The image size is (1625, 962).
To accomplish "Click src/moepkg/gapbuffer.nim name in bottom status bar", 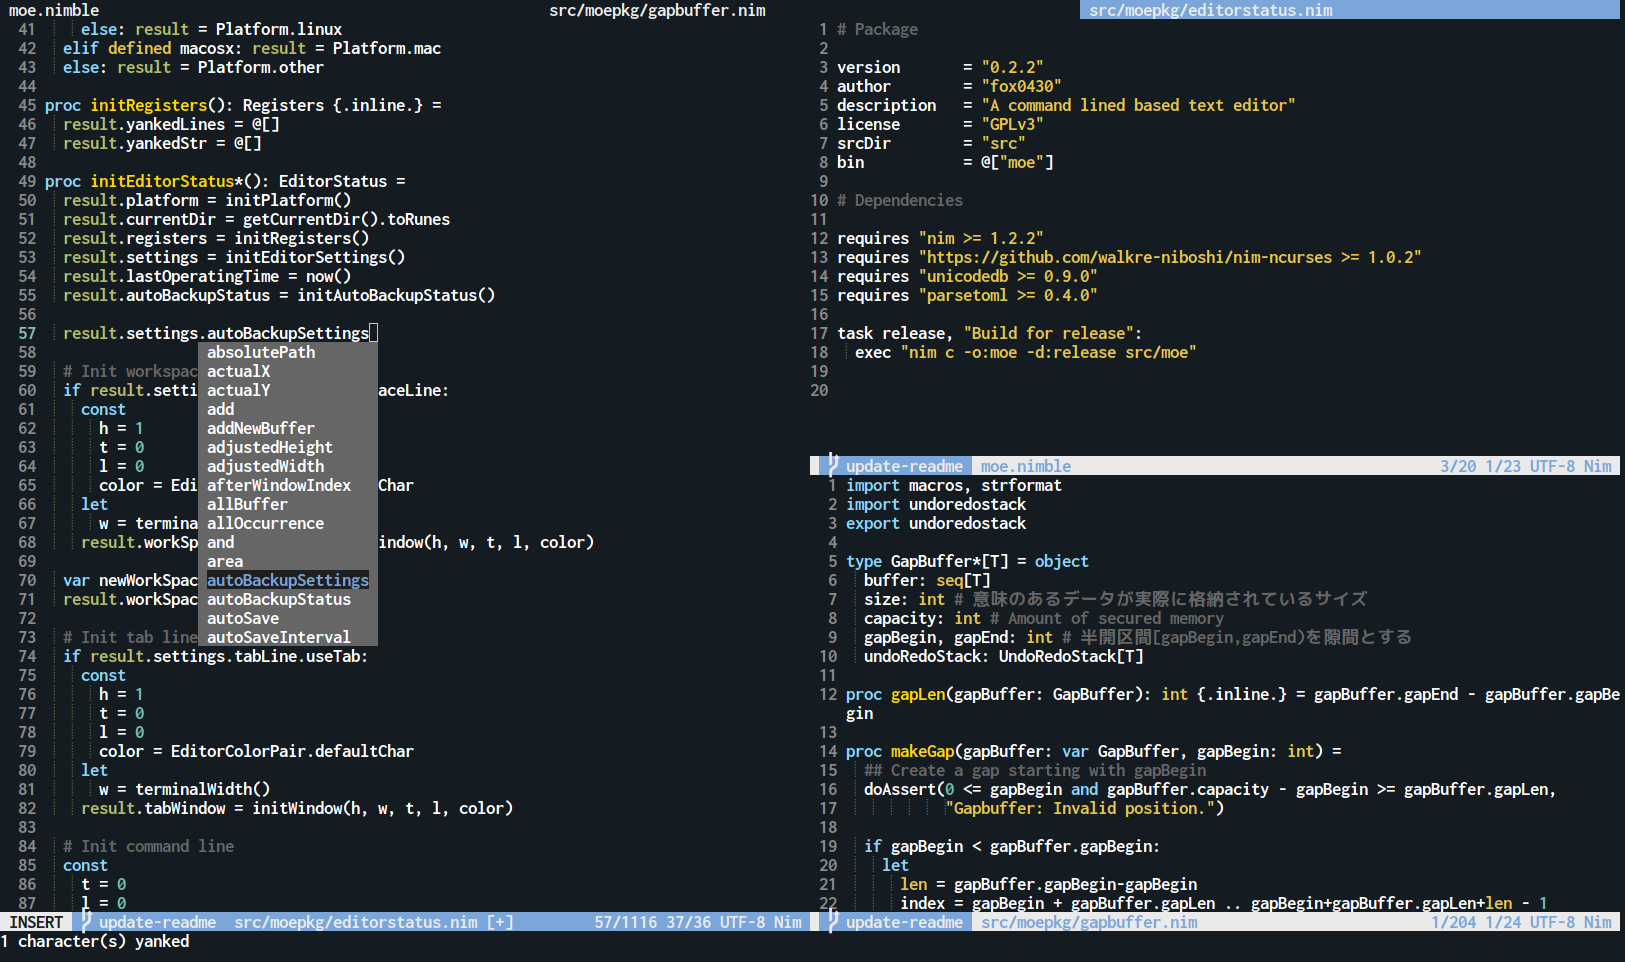I will [1089, 922].
